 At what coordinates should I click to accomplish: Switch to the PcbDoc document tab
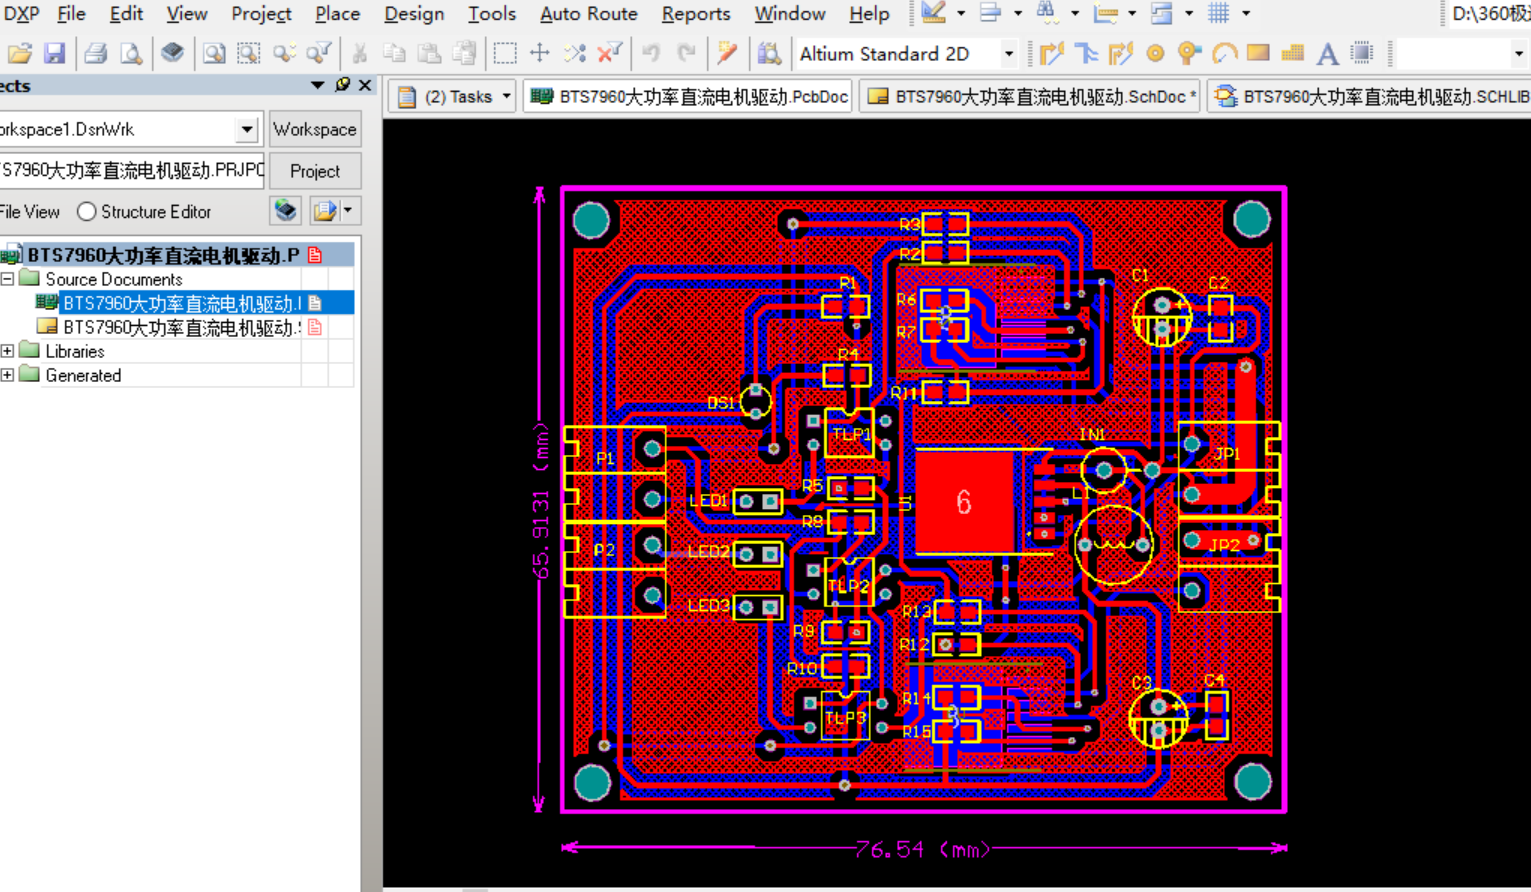(689, 97)
